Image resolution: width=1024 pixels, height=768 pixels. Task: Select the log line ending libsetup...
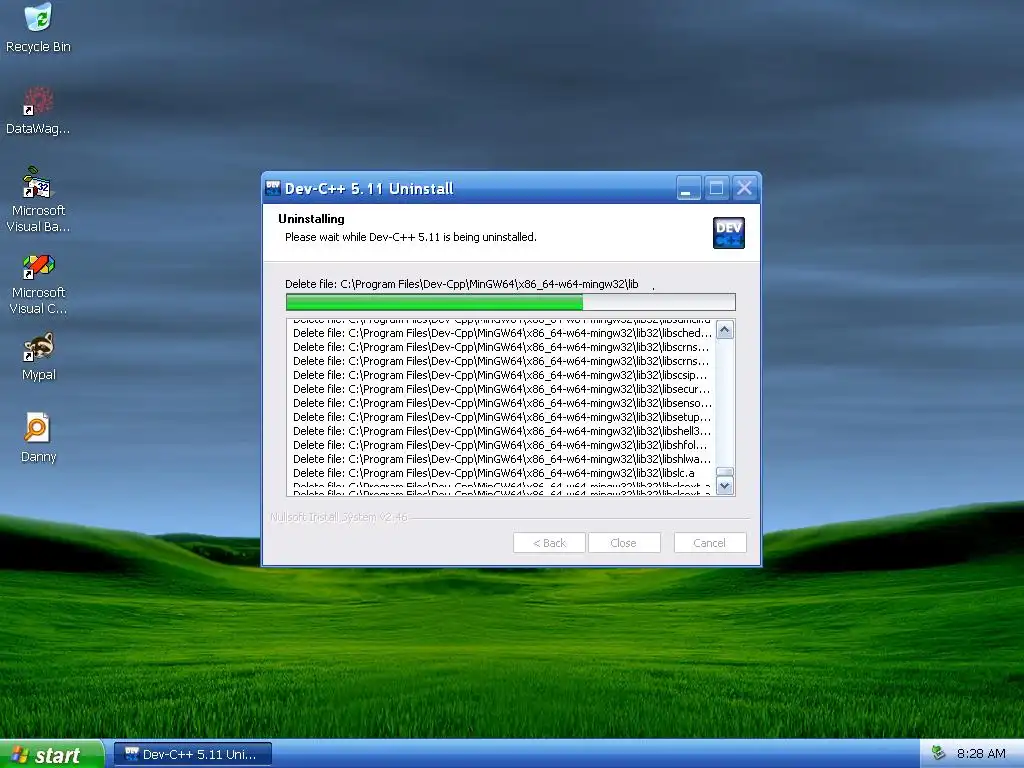tap(502, 417)
